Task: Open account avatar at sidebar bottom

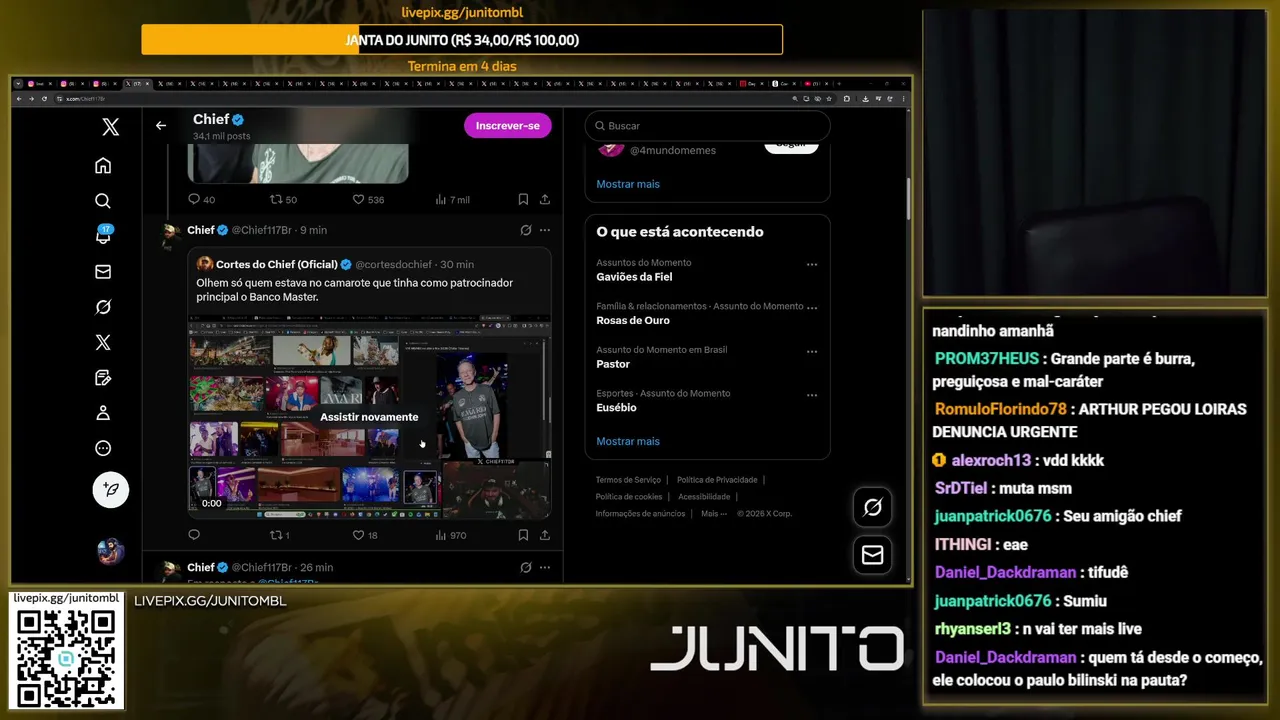Action: [x=111, y=551]
